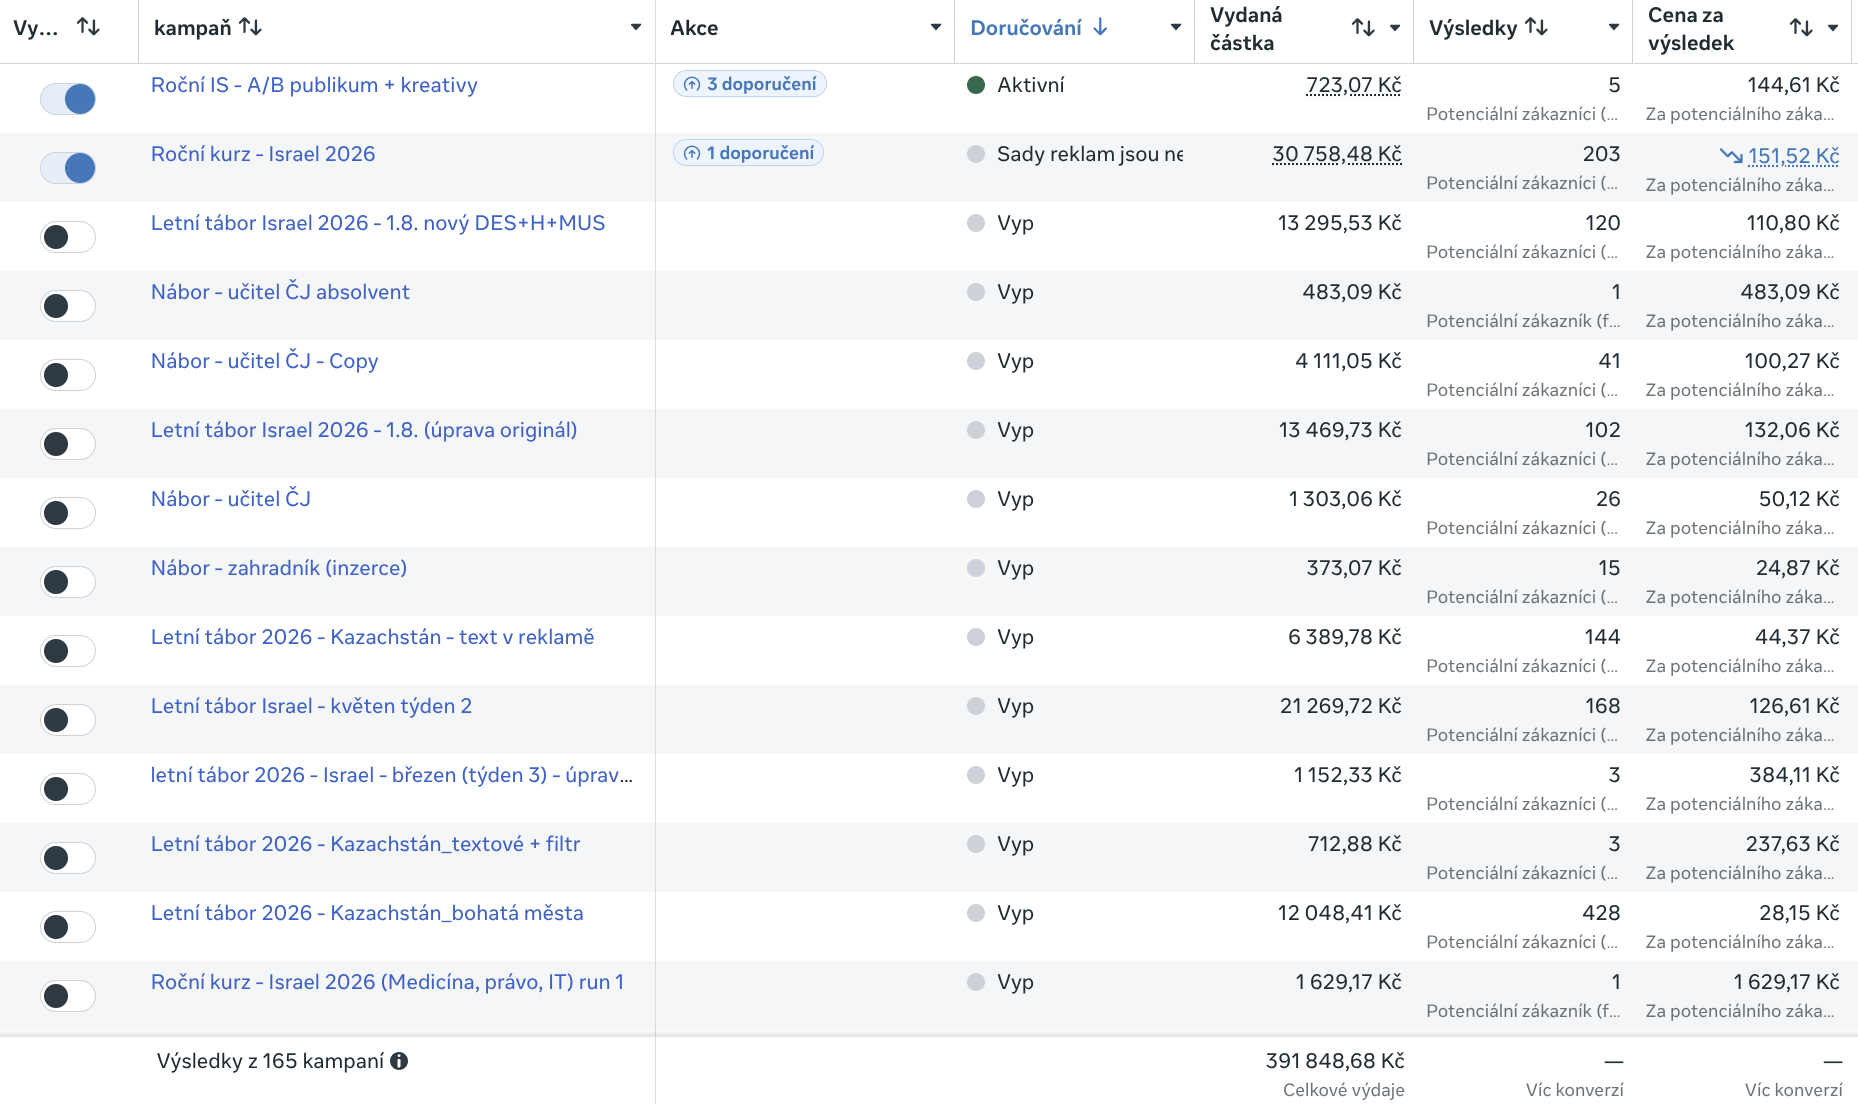Sort by the Vy... column arrows
1858x1104 pixels.
[x=88, y=27]
